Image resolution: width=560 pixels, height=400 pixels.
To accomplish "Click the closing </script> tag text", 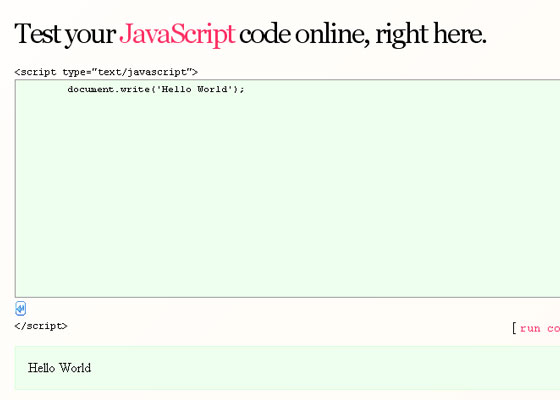I will point(41,326).
